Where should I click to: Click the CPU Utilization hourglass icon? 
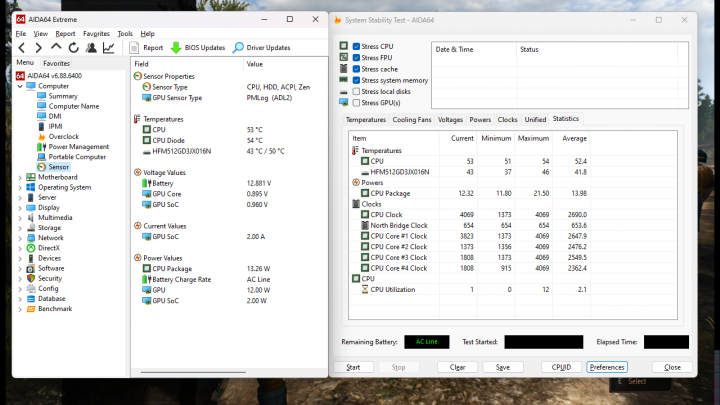point(365,289)
